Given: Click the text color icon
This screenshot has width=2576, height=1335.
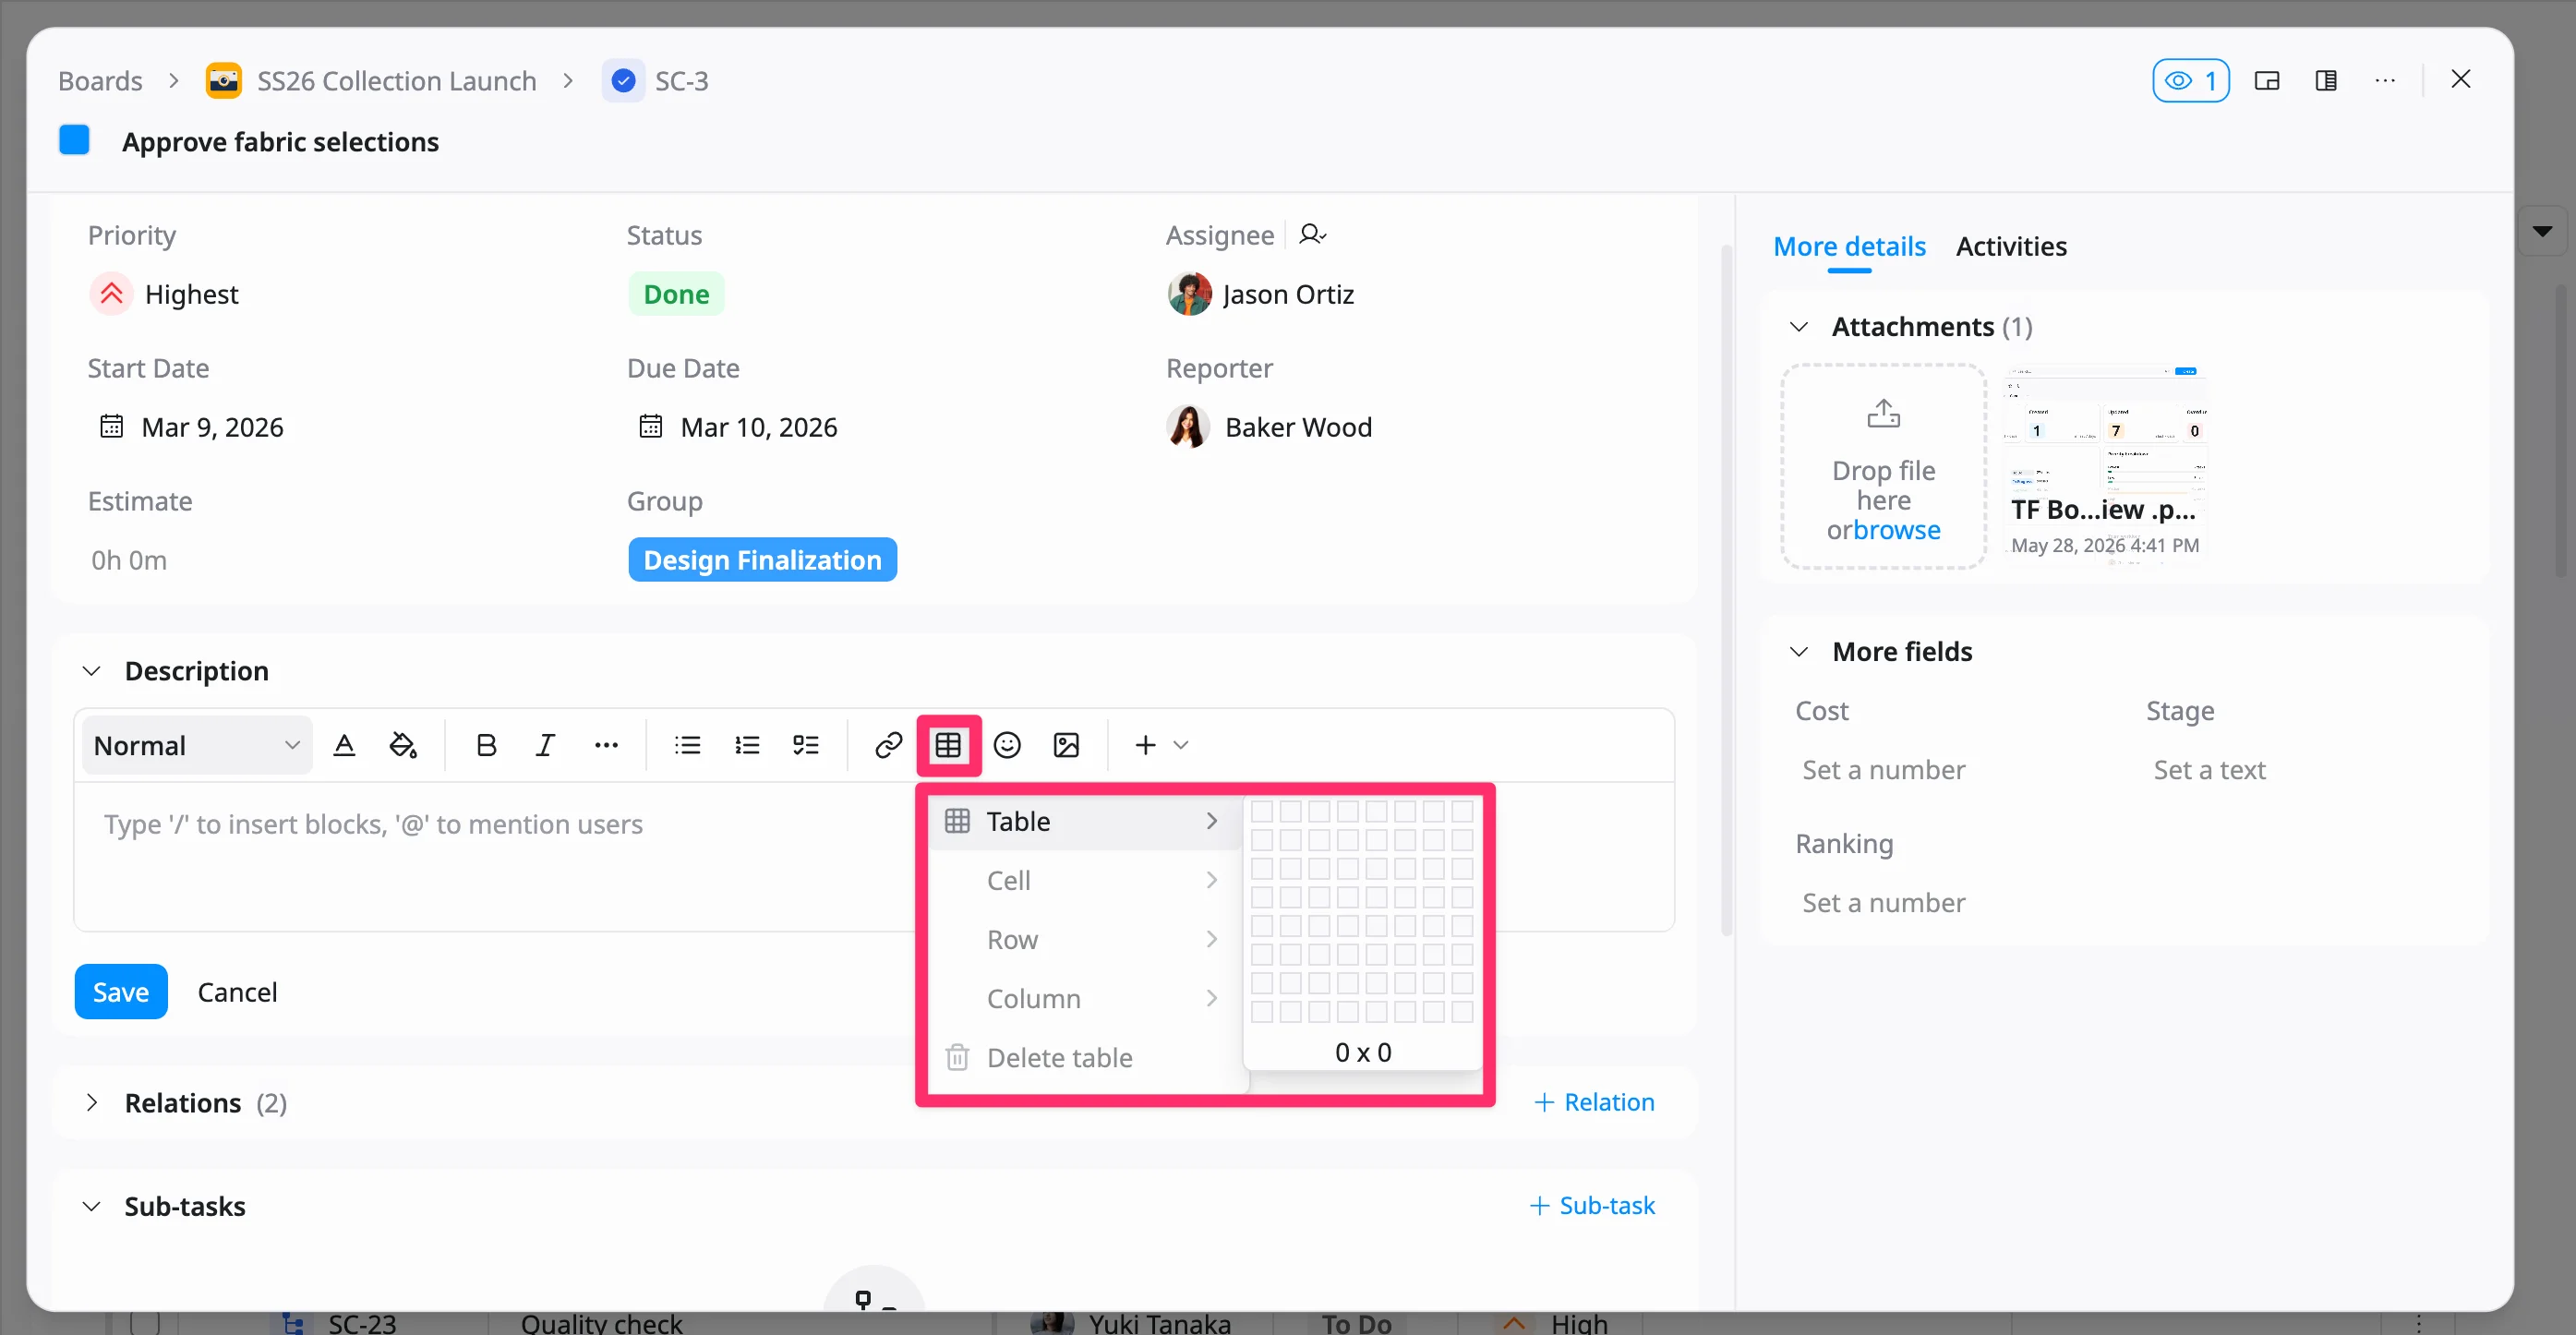Looking at the screenshot, I should pyautogui.click(x=344, y=745).
